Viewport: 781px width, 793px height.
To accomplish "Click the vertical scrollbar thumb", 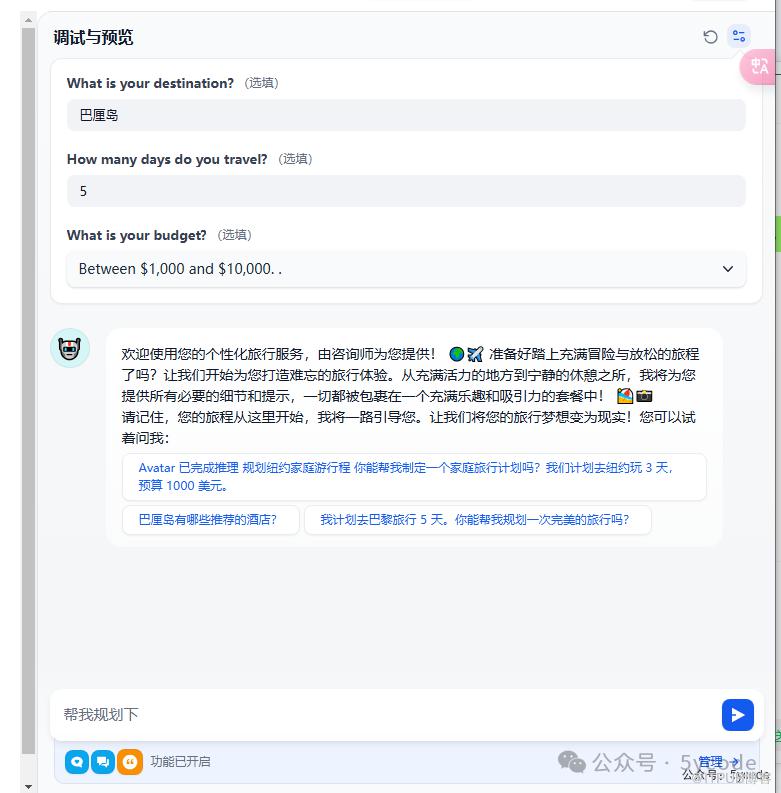I will [28, 389].
